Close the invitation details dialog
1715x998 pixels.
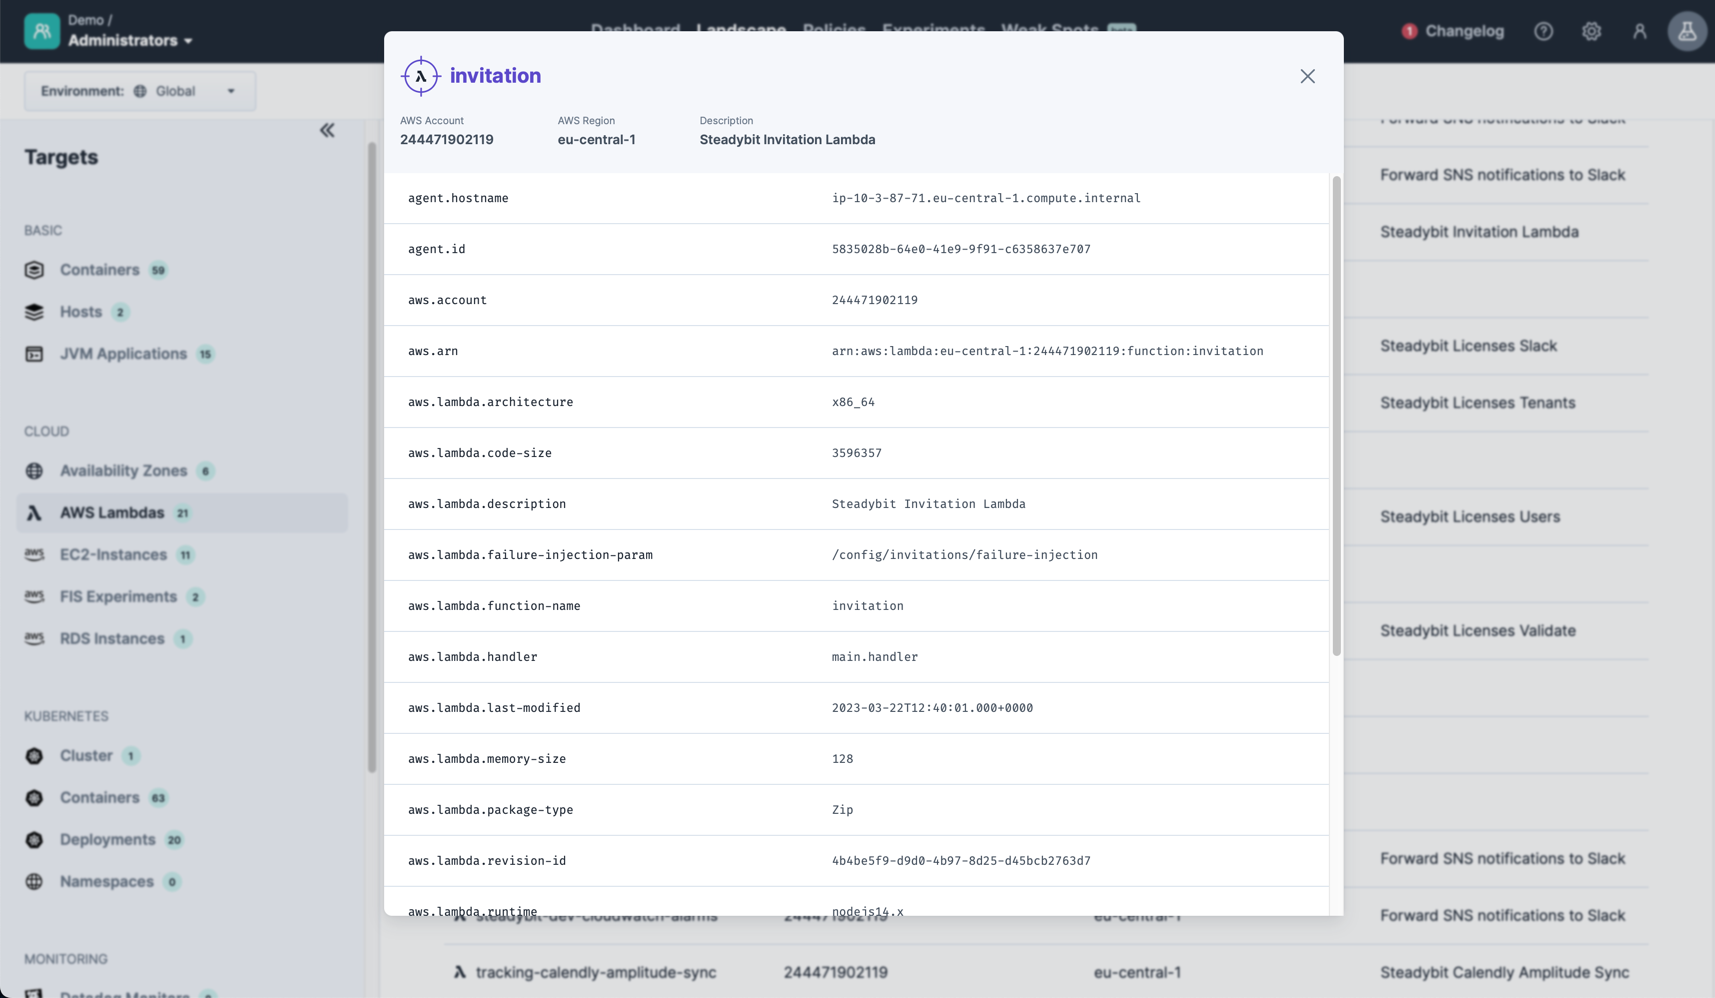point(1307,76)
